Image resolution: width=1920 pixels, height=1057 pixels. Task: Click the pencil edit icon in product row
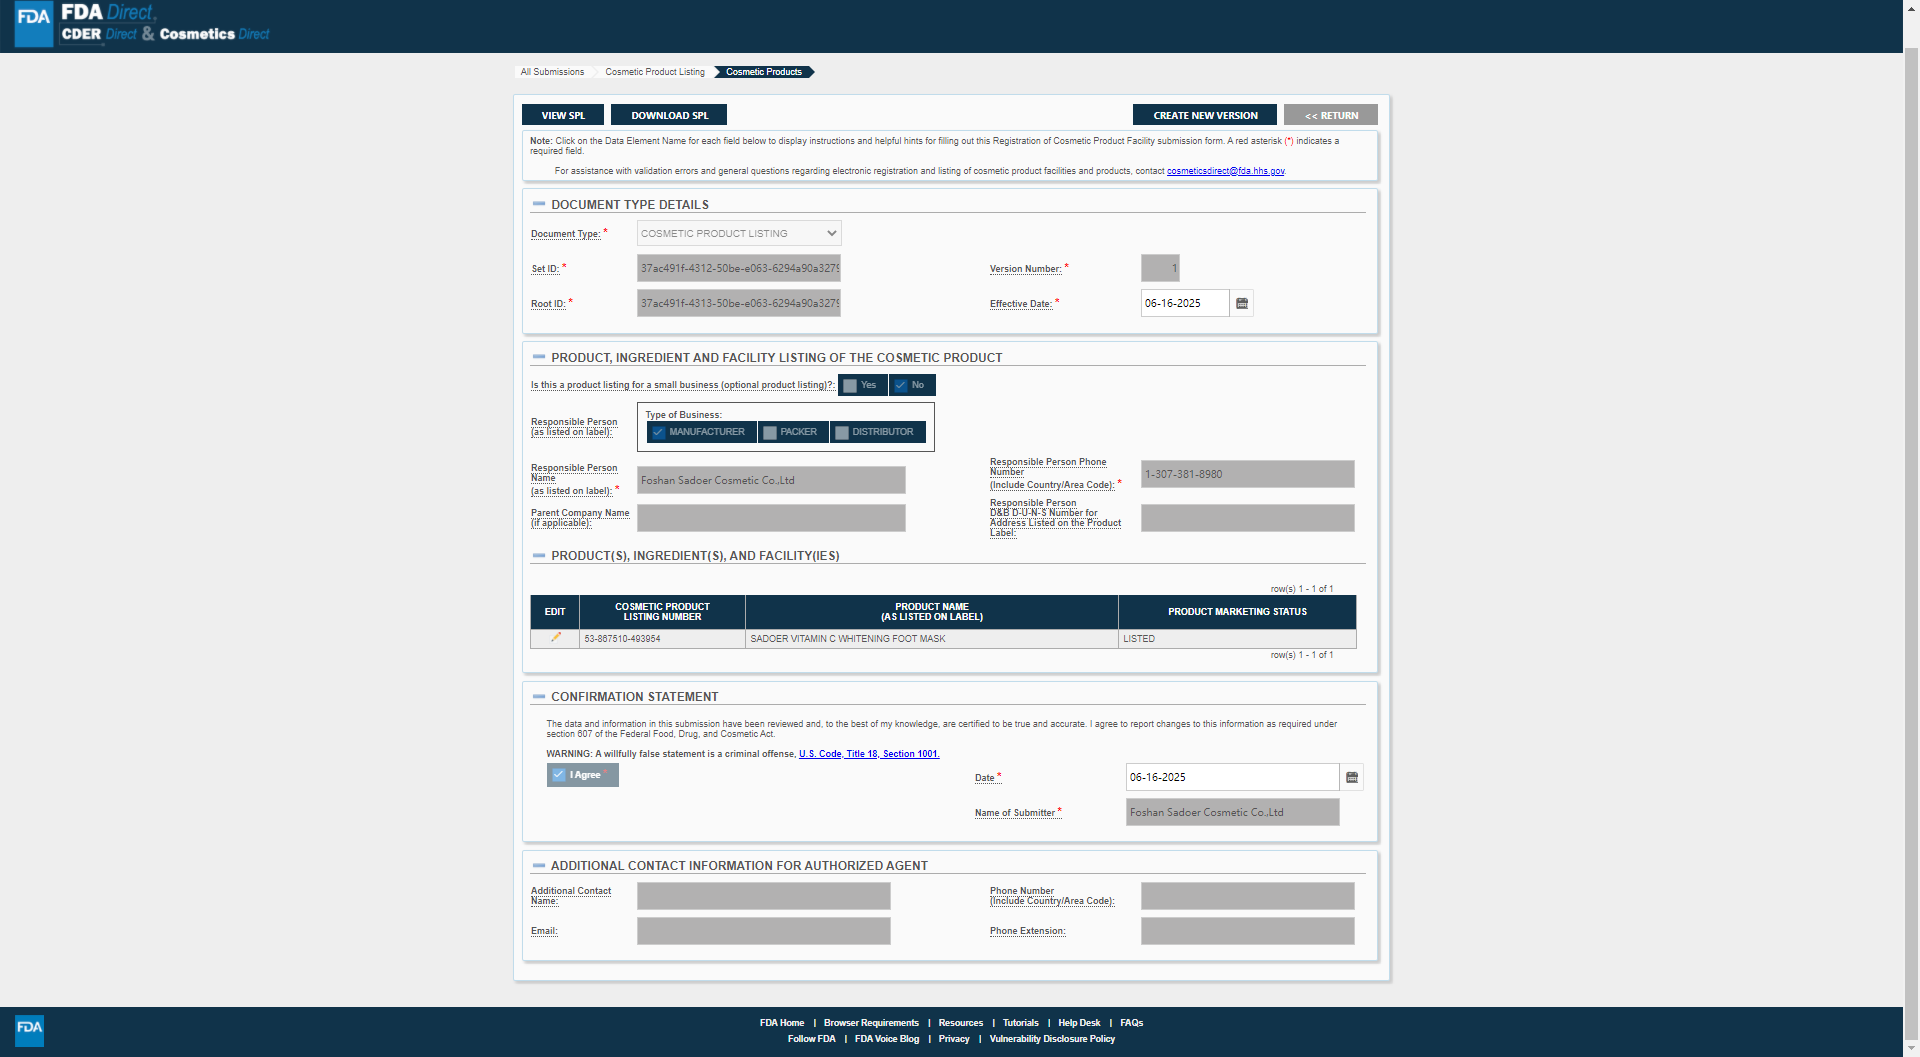[556, 638]
